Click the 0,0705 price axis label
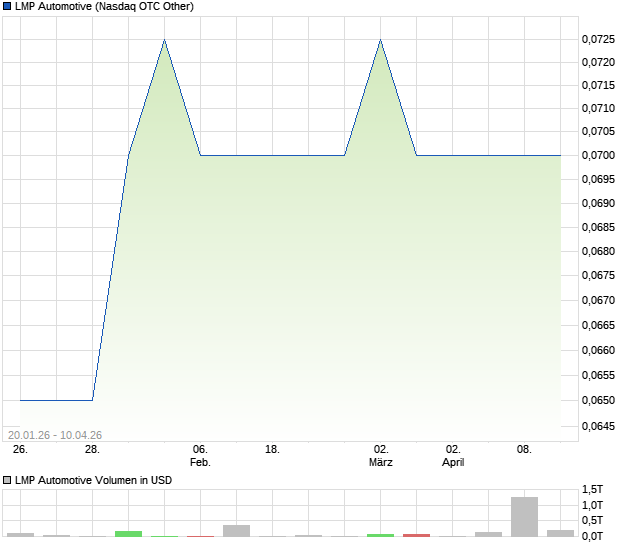This screenshot has height=546, width=620. pyautogui.click(x=598, y=131)
